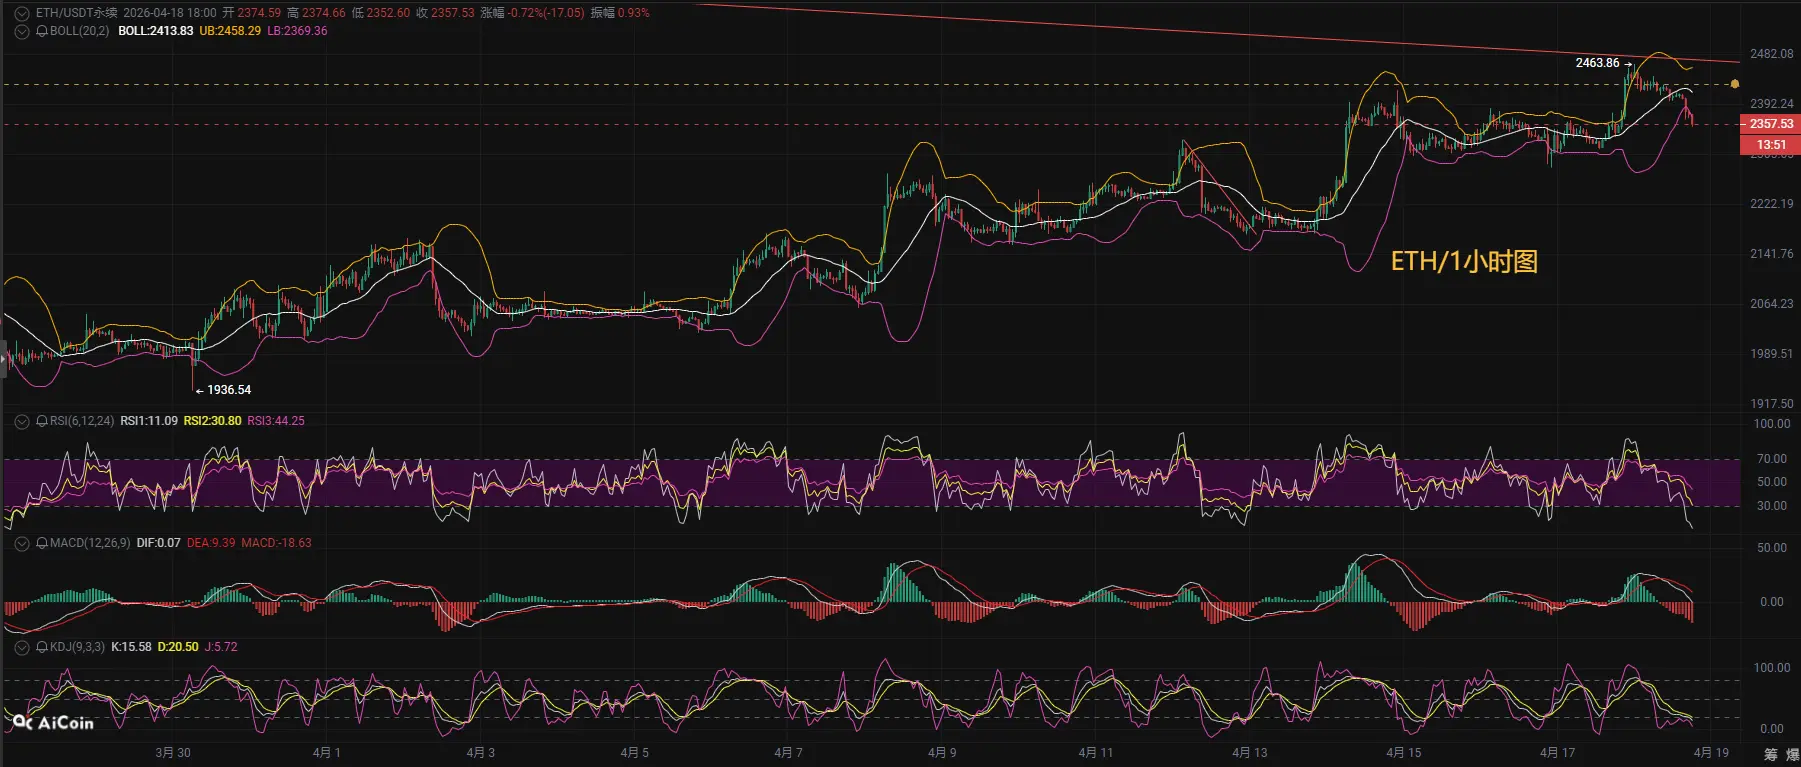Open the 筹 chip distribution button
The image size is (1801, 767).
tap(1771, 754)
